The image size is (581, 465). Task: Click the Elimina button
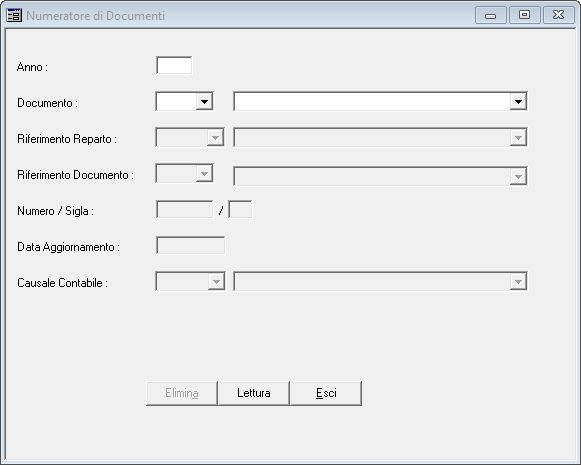click(182, 393)
